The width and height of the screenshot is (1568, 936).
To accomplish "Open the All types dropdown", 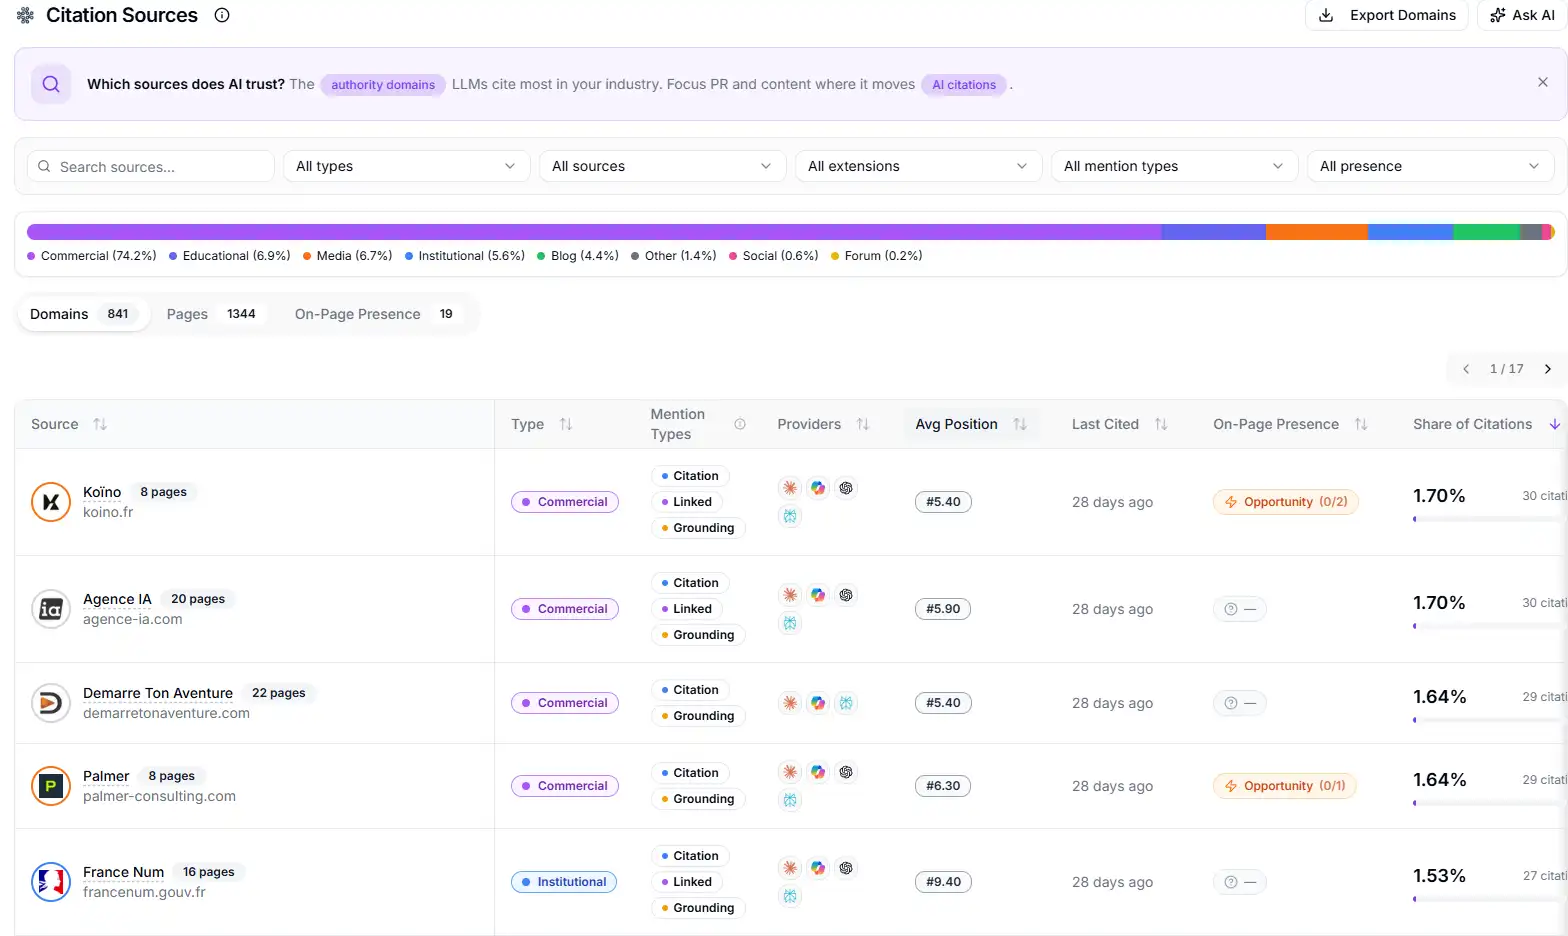I will (406, 166).
